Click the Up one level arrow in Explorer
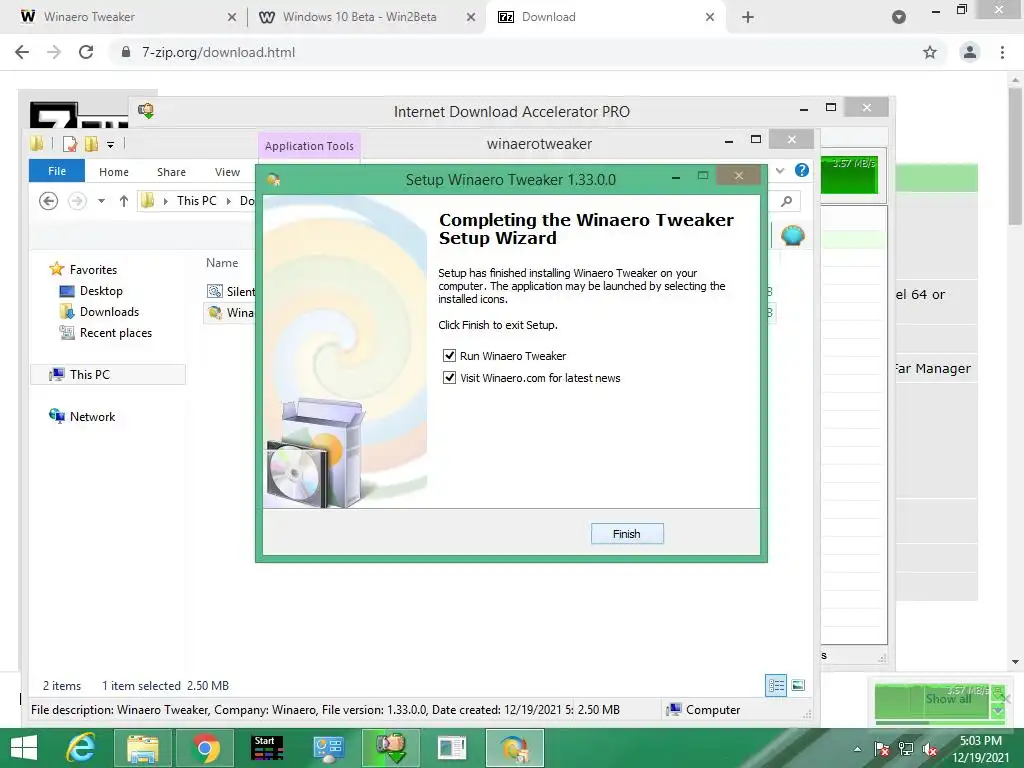Viewport: 1024px width, 768px height. [x=123, y=201]
